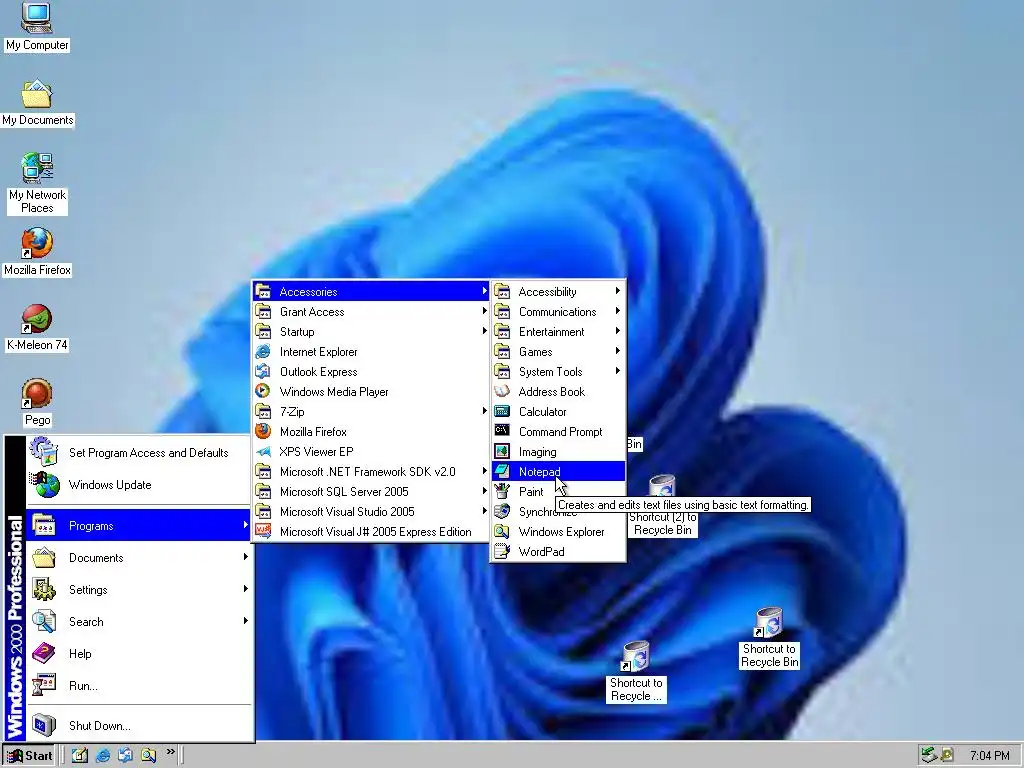1024x768 pixels.
Task: Launch Imaging from Accessories
Action: coord(558,452)
